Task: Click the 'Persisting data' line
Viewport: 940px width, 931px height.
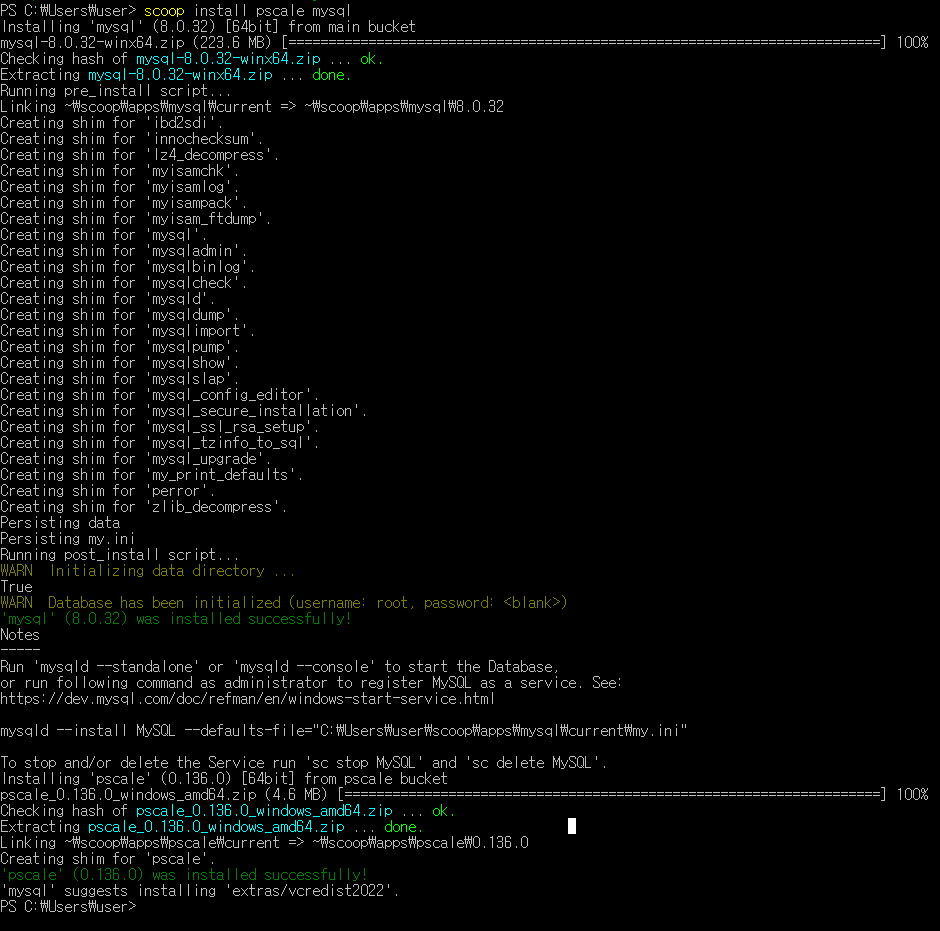Action: (x=60, y=523)
